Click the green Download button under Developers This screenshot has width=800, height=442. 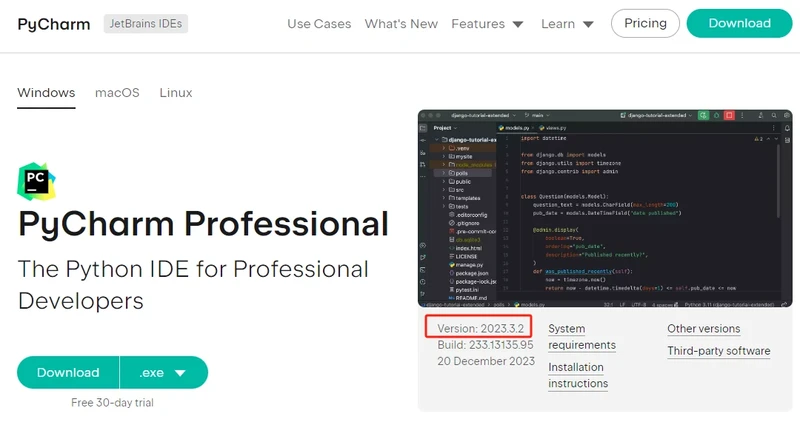68,373
